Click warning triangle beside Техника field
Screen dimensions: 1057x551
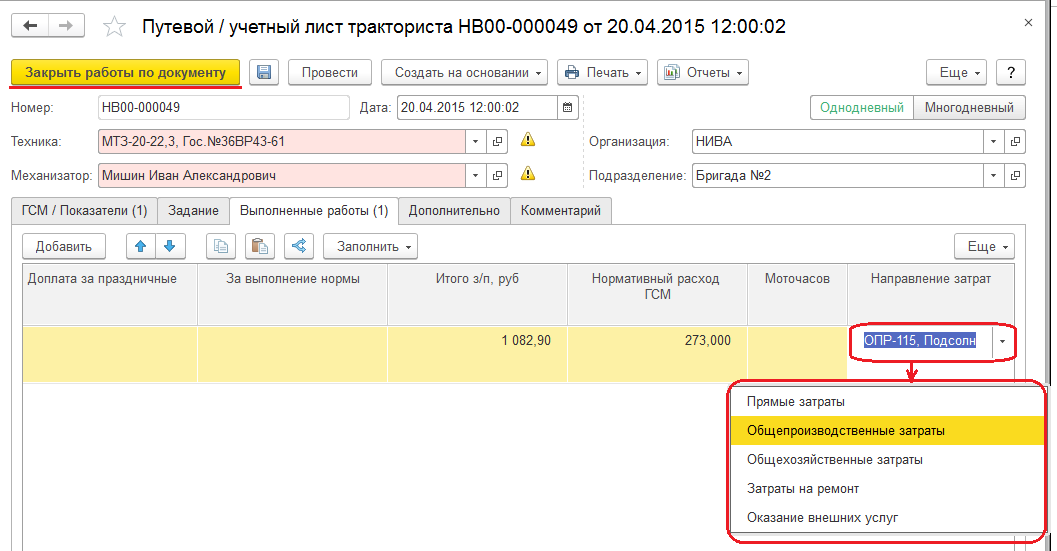click(x=528, y=140)
